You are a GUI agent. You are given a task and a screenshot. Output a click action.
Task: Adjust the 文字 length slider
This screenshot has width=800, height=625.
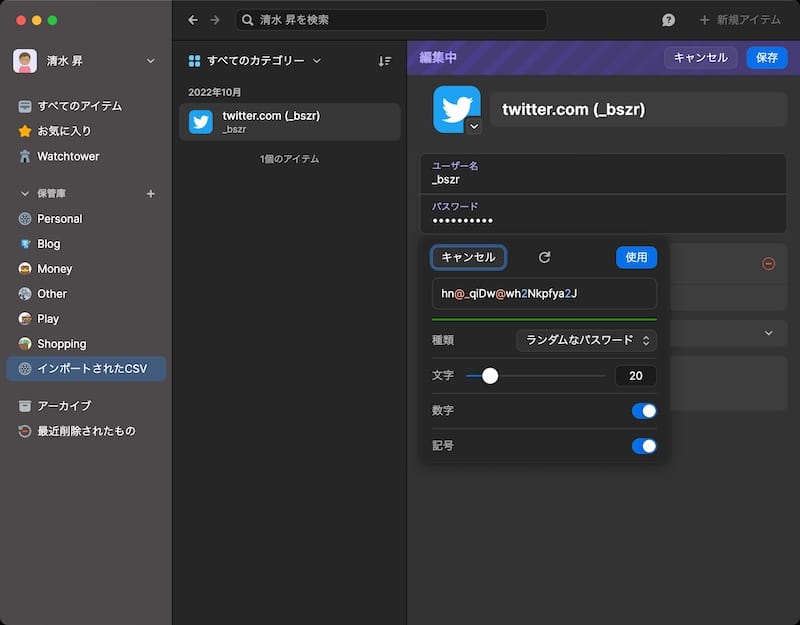pos(490,376)
